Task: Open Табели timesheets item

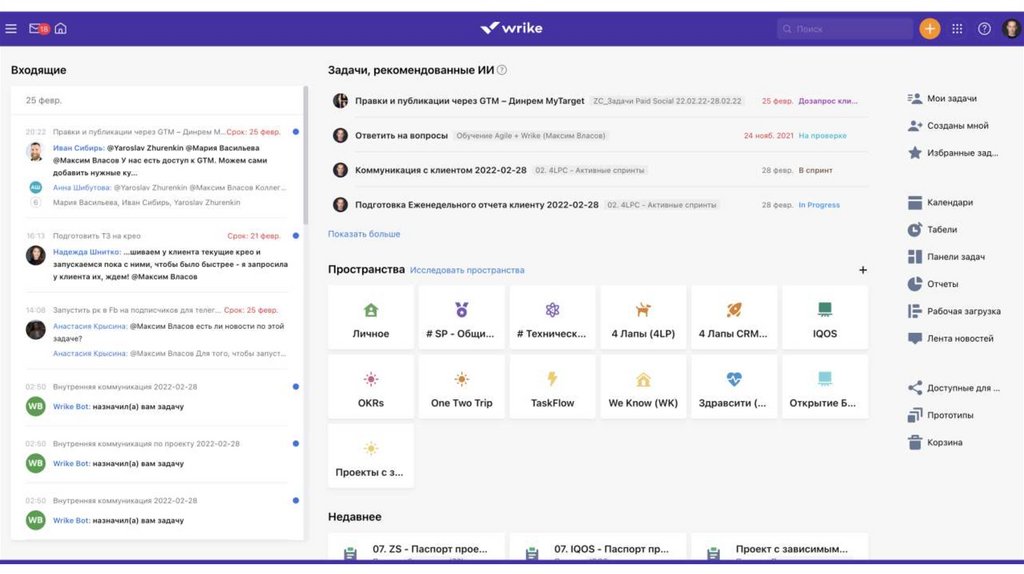Action: (933, 230)
